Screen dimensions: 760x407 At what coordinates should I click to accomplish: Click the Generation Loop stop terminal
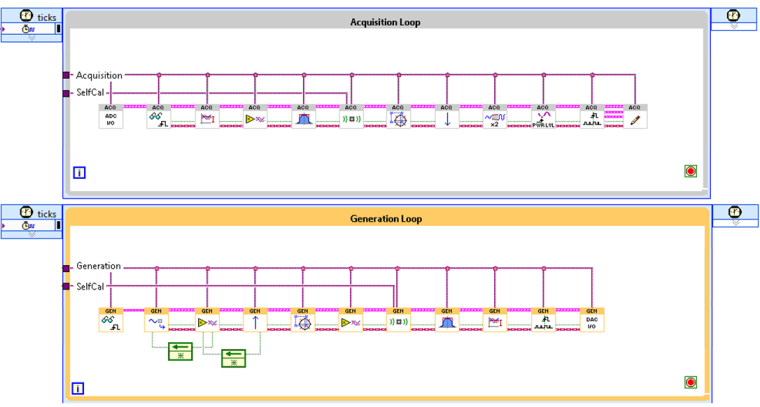click(x=691, y=382)
